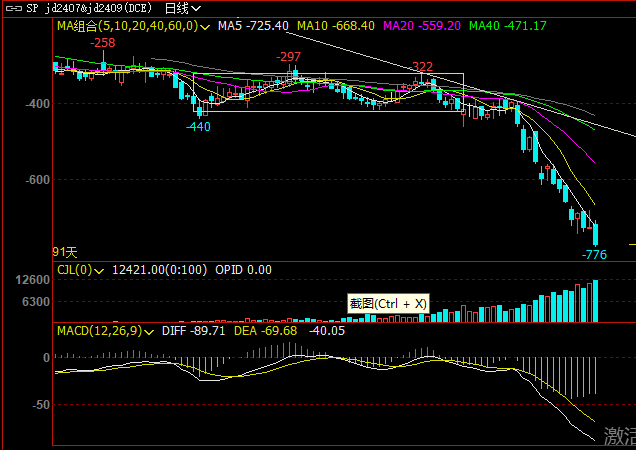
Task: Click the 91天 day count label
Action: pos(65,252)
